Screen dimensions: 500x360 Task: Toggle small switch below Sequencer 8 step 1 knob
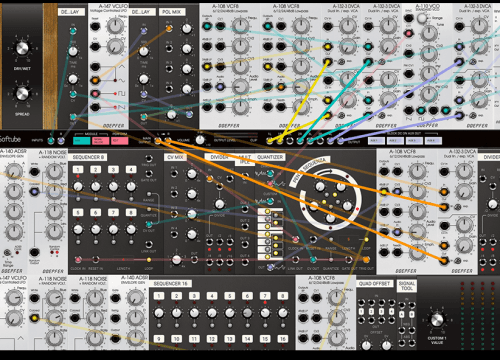pos(78,199)
